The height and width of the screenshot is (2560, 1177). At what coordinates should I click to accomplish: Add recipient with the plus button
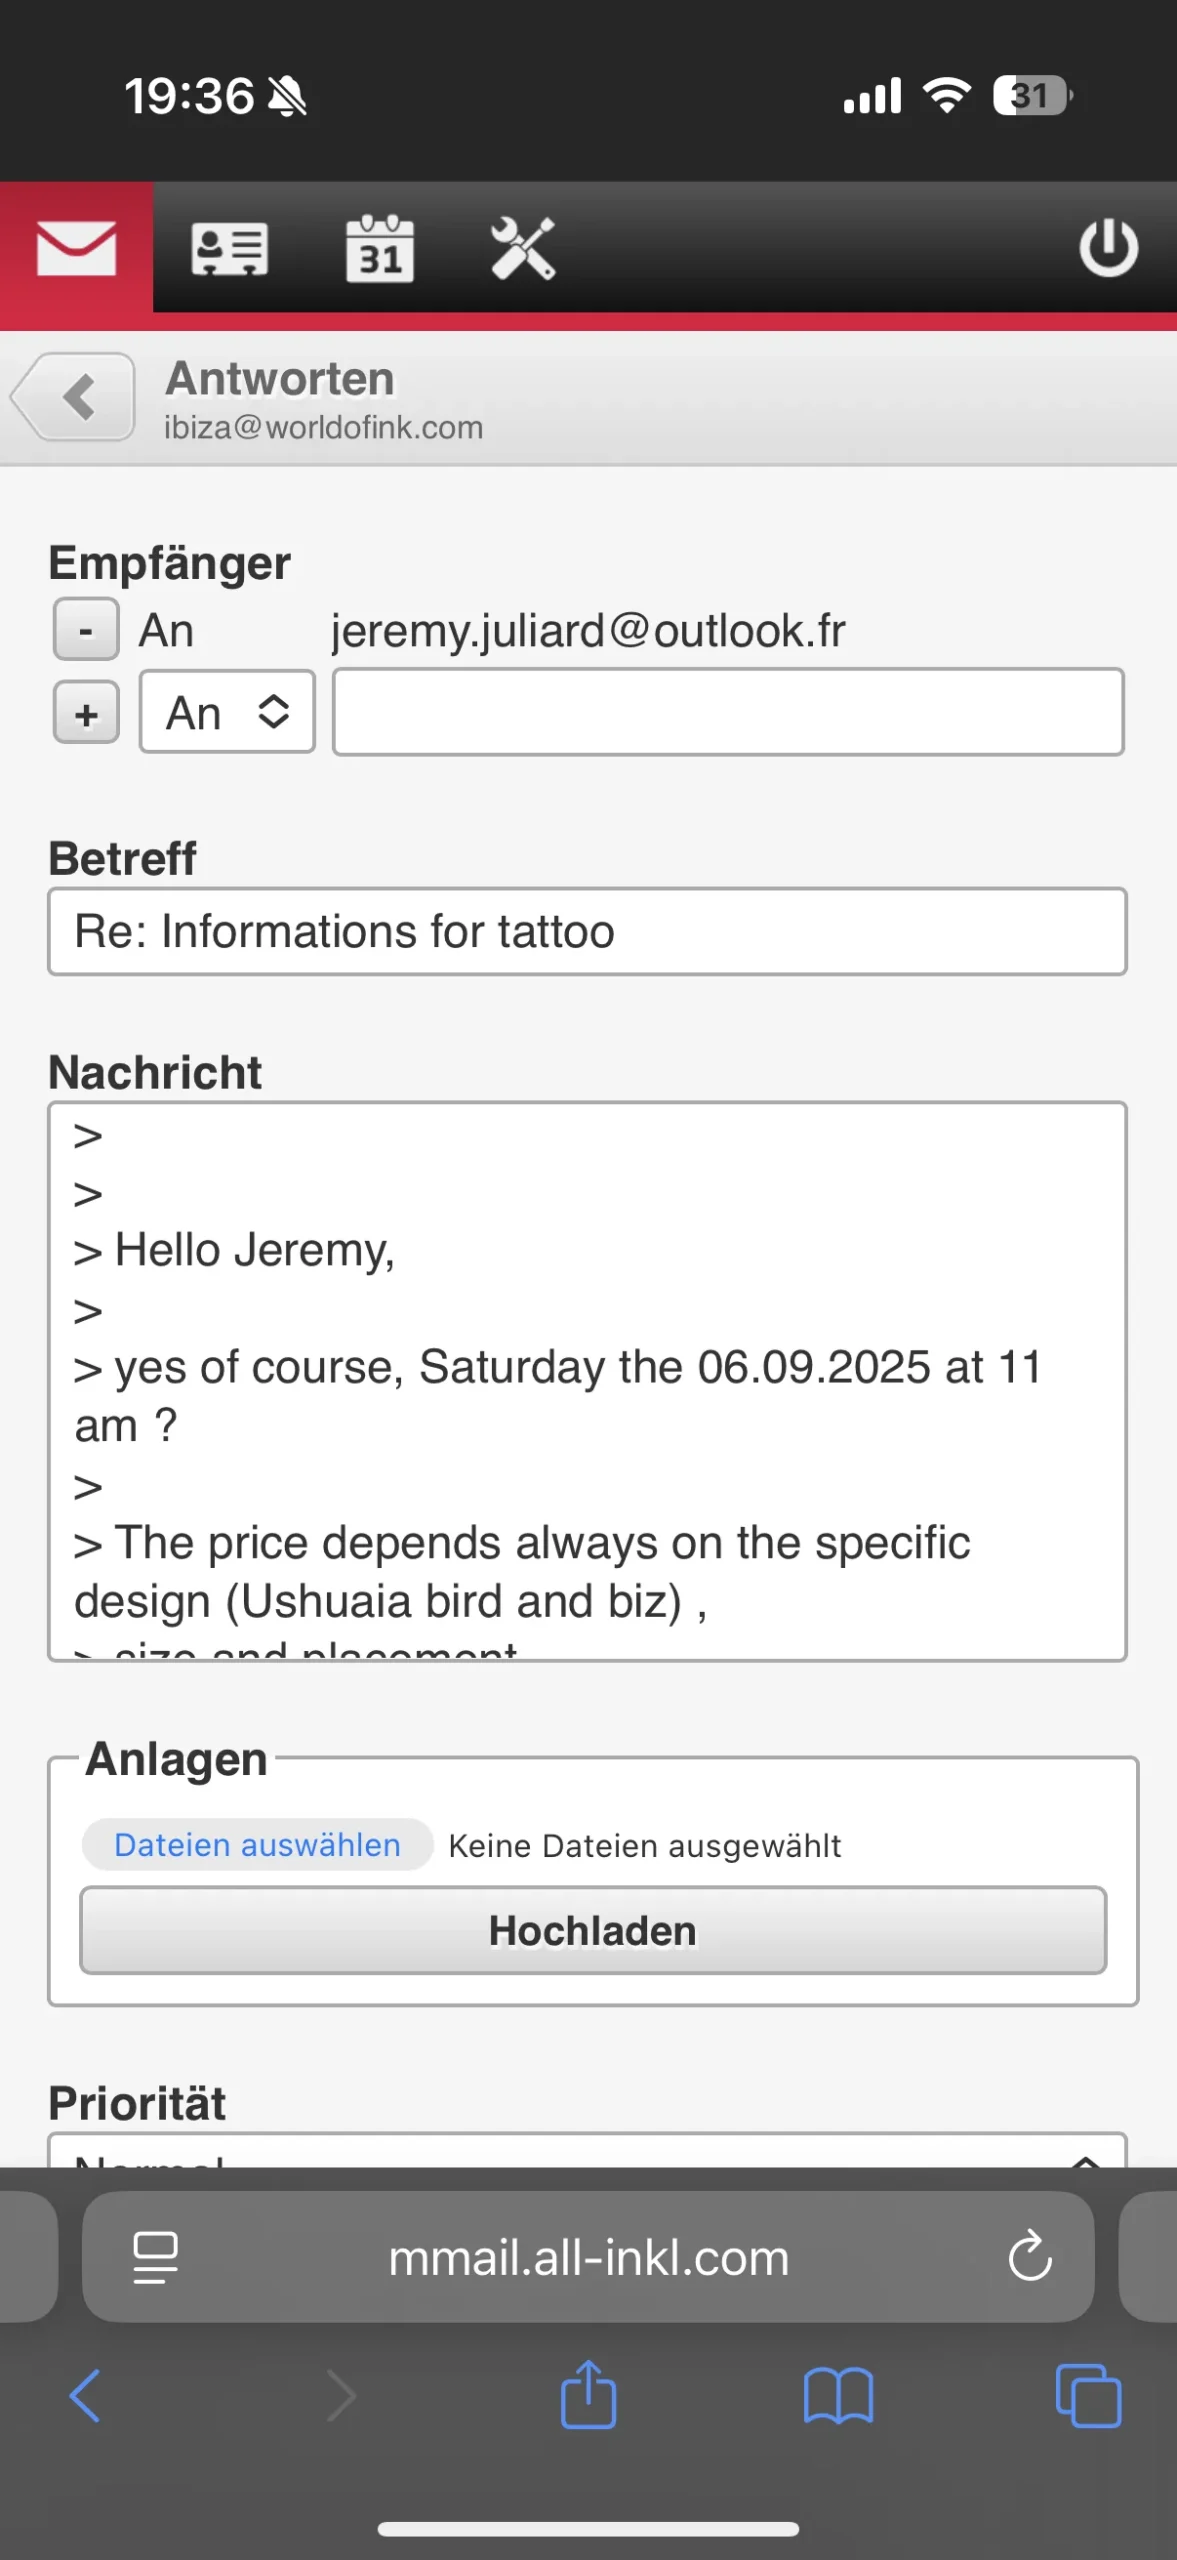coord(86,714)
